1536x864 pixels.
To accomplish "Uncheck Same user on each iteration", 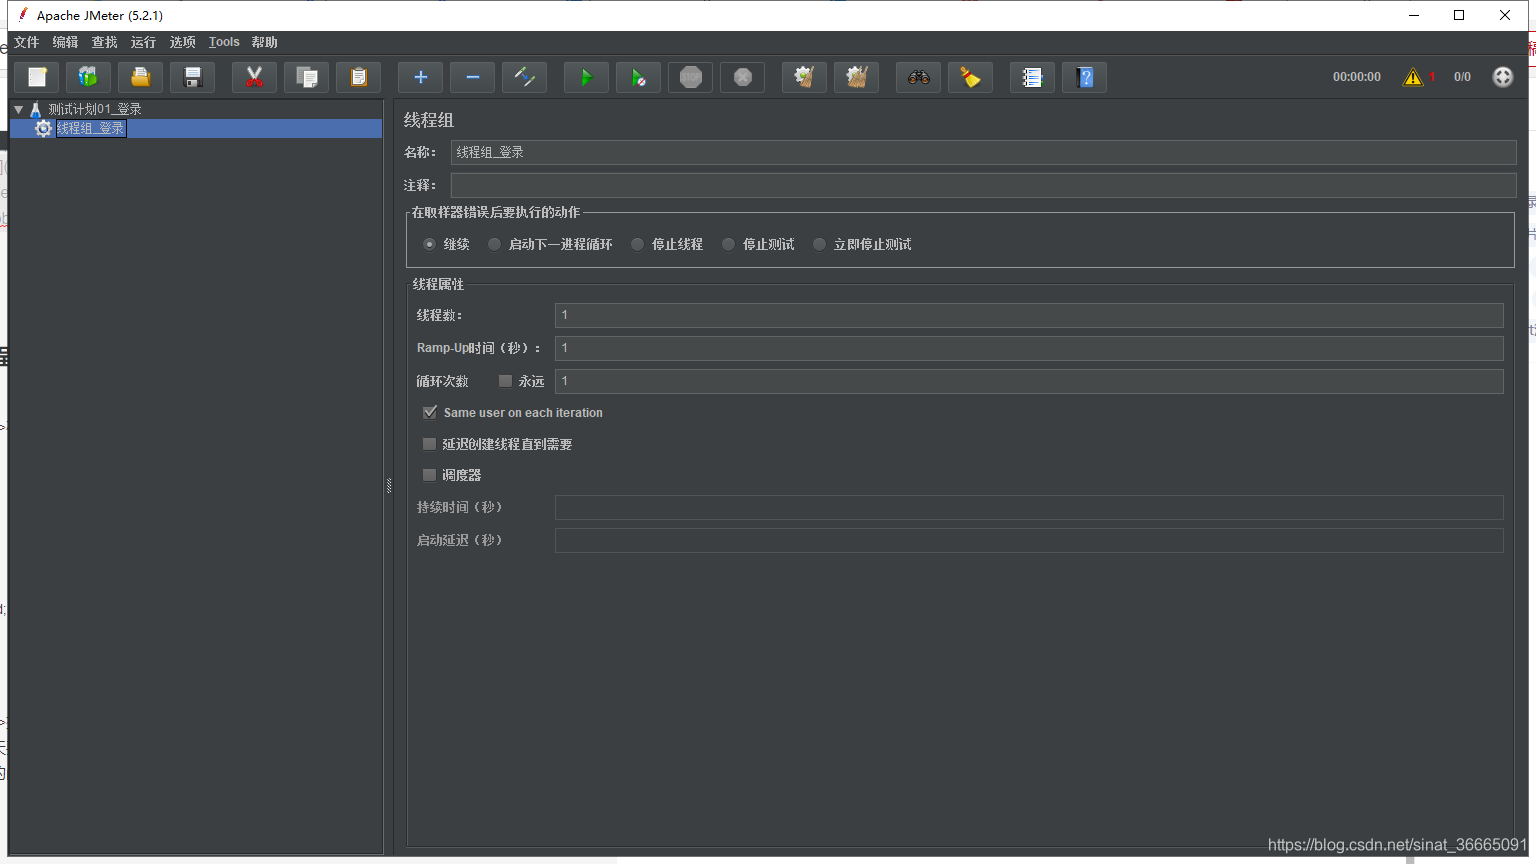I will (430, 412).
